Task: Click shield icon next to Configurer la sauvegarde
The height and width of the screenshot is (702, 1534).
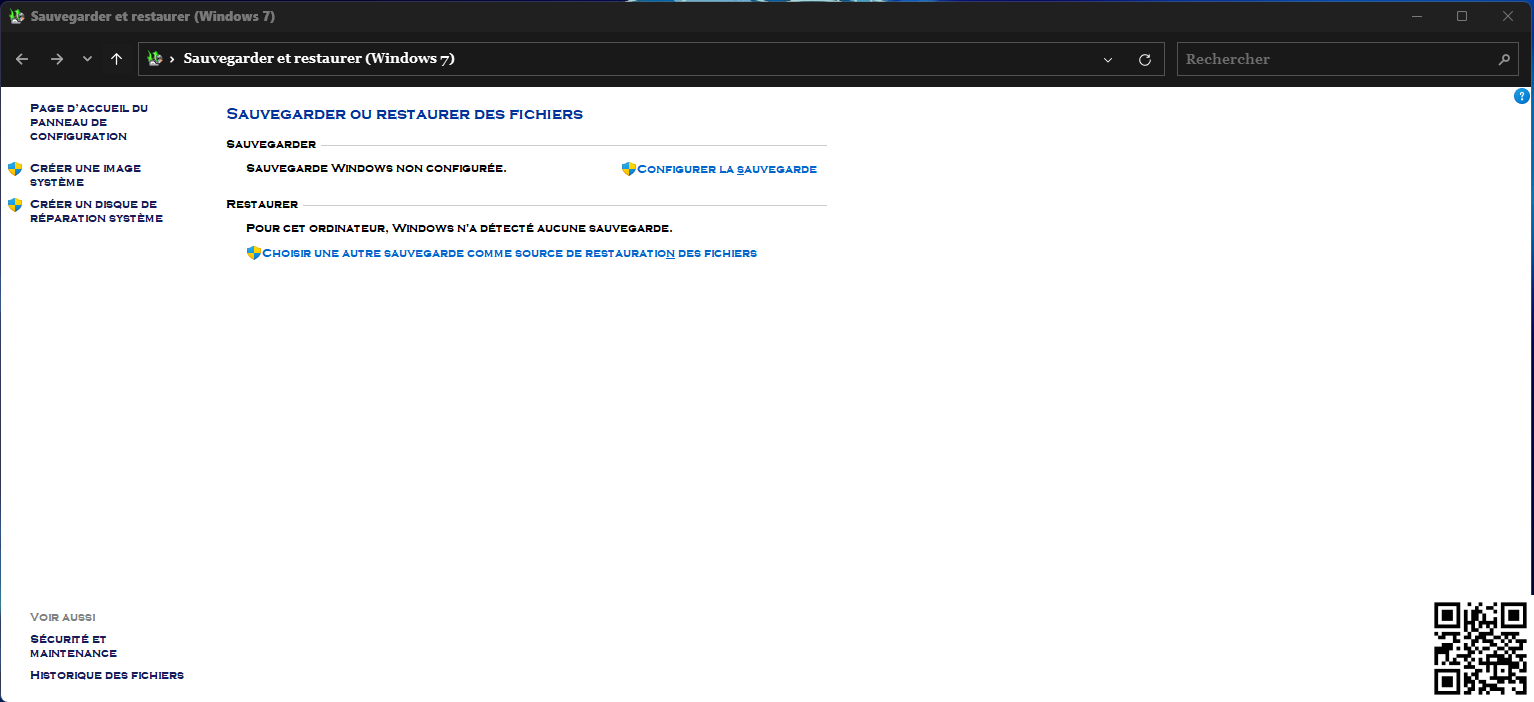Action: 628,169
